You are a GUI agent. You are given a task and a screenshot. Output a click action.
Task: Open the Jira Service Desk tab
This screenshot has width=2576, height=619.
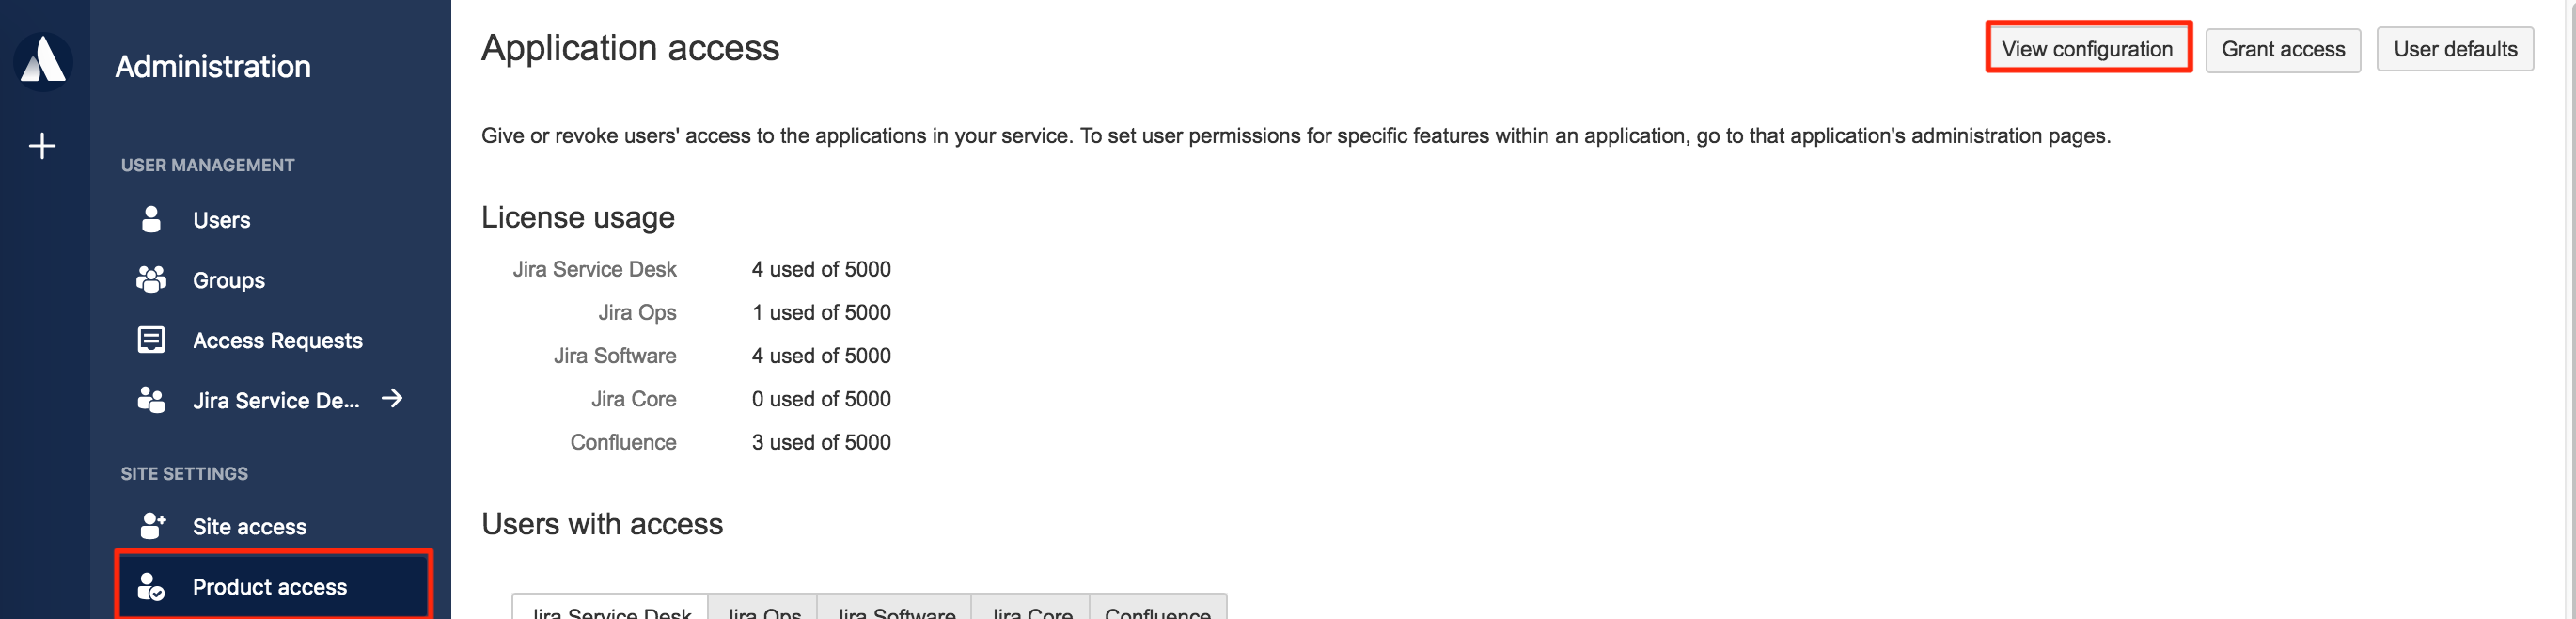(x=610, y=612)
